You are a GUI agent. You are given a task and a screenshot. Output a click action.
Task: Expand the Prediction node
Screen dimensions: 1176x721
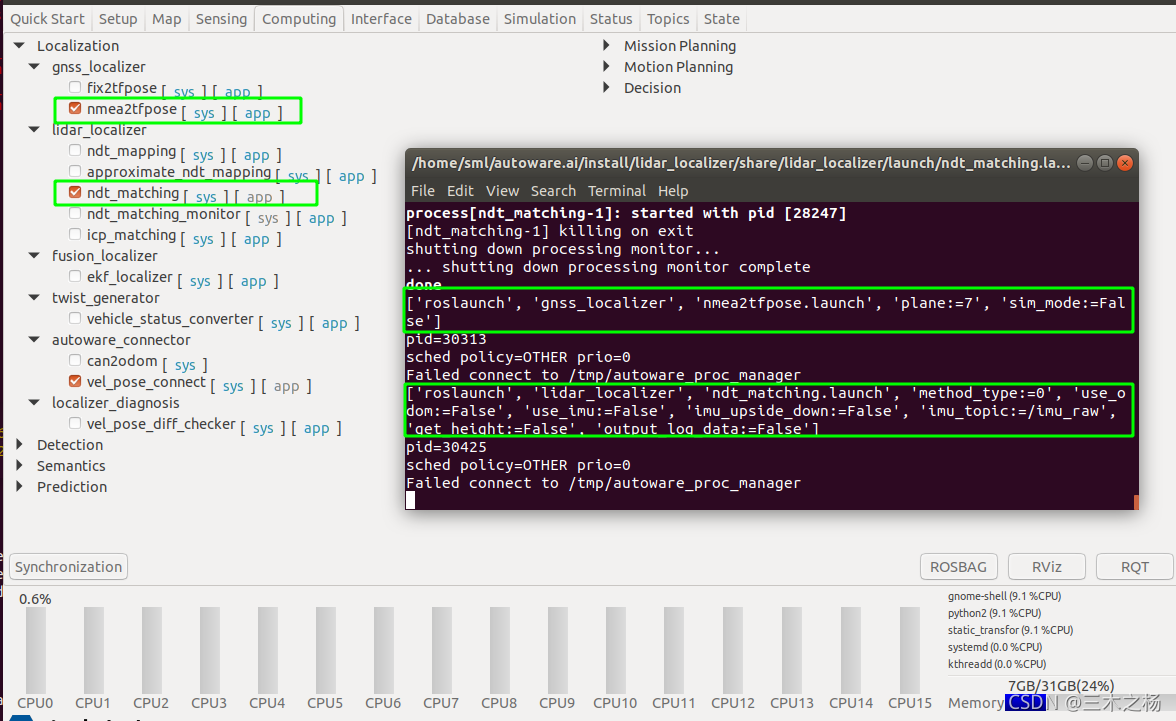20,487
